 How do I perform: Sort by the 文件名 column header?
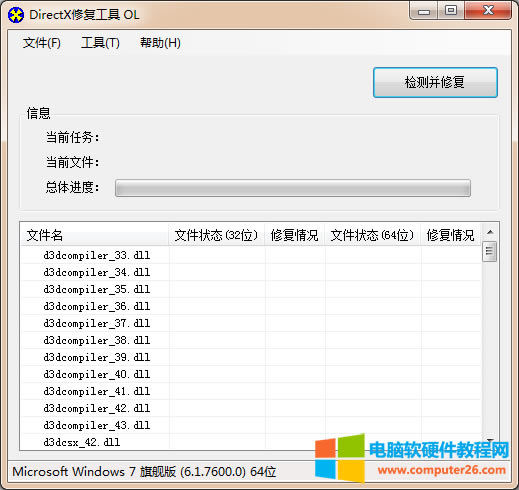point(94,235)
